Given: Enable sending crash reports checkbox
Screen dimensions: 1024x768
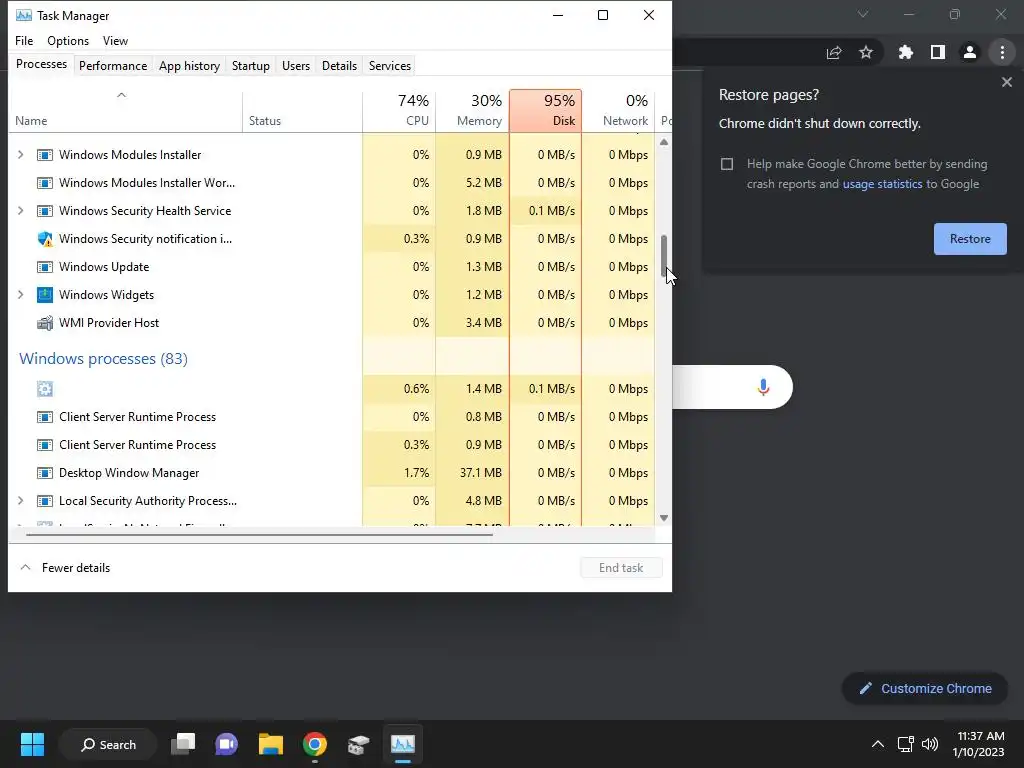Looking at the screenshot, I should click(x=727, y=164).
